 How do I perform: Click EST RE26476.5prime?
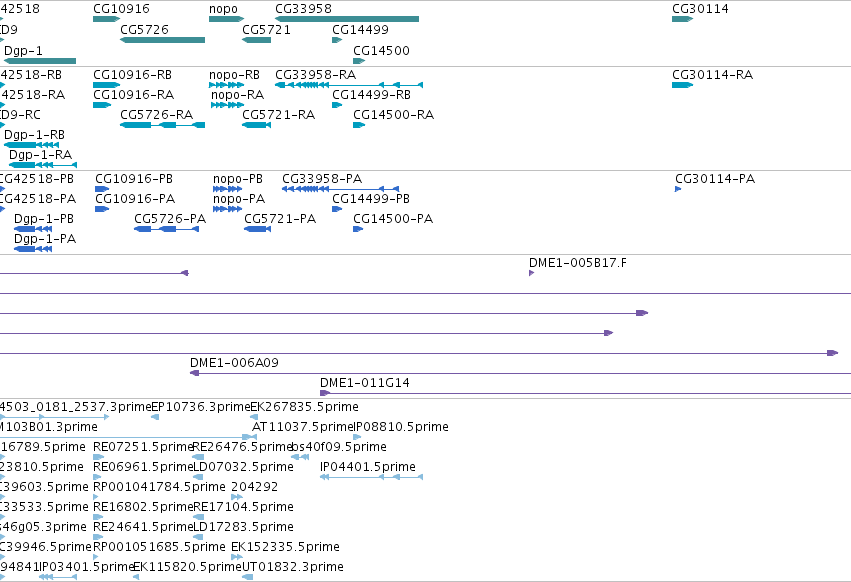pos(198,457)
